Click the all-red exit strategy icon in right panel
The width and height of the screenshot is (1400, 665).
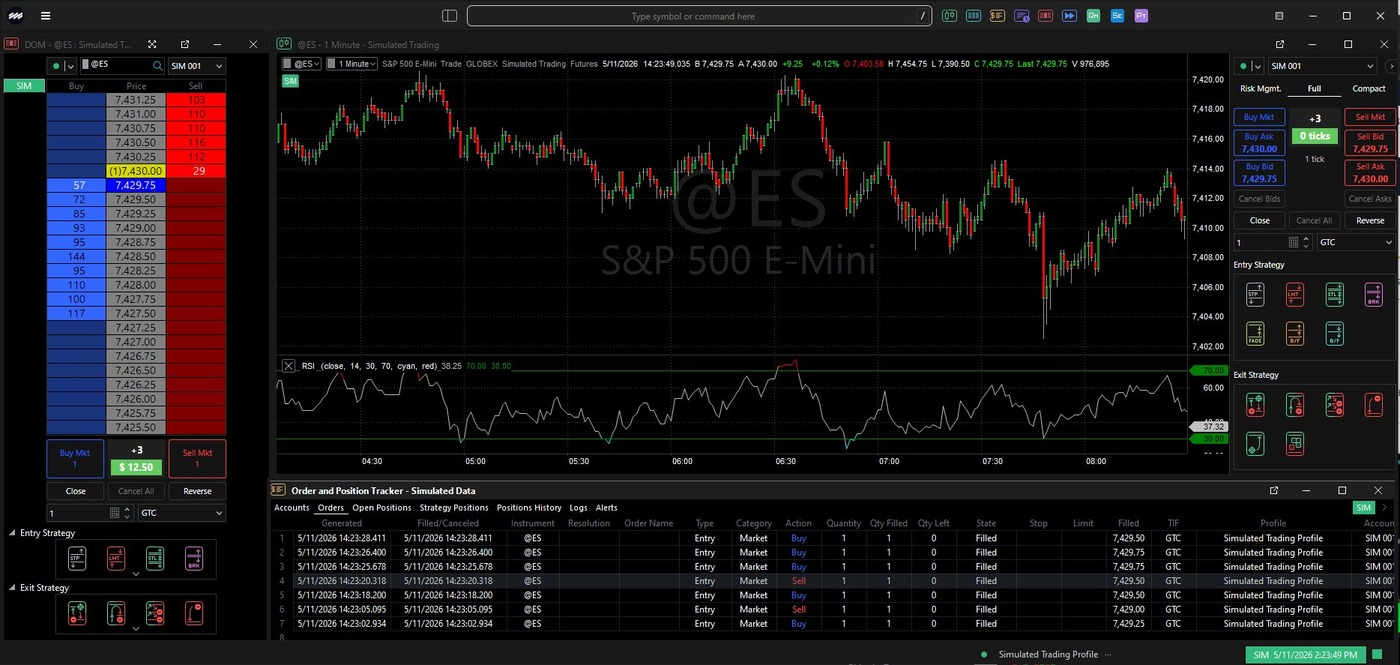pos(1374,404)
